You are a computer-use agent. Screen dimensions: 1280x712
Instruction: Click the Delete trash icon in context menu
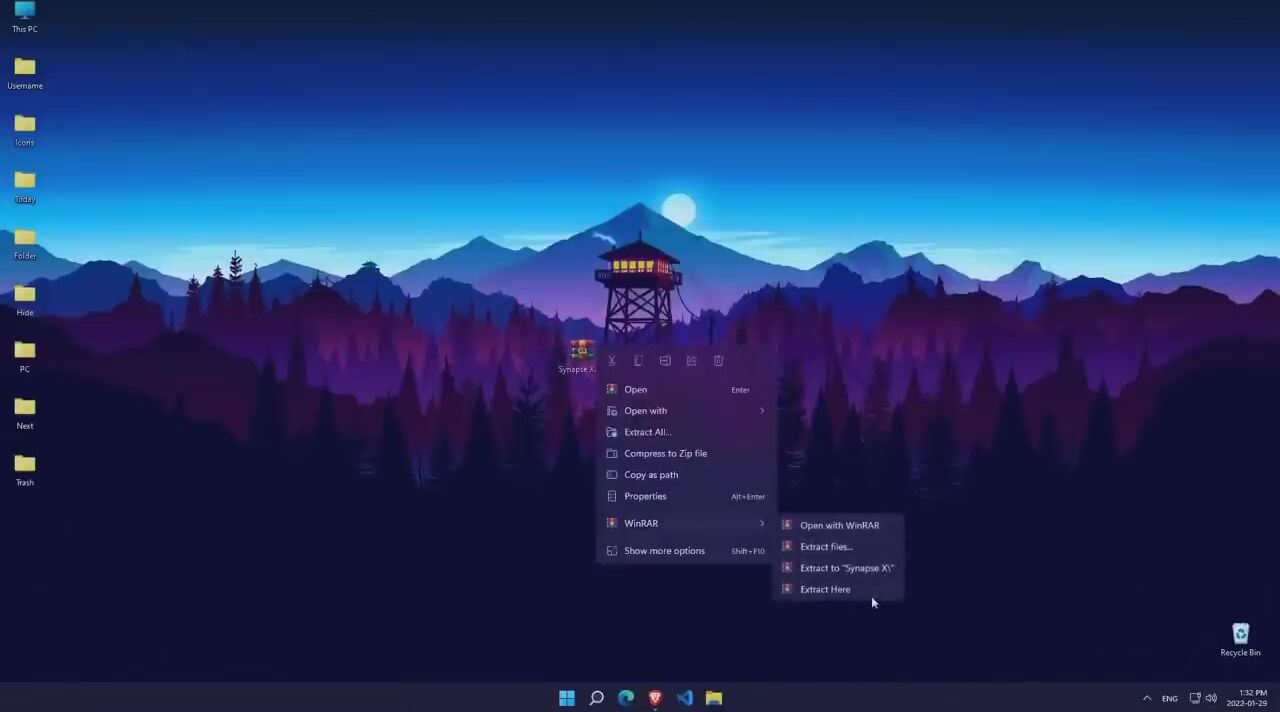718,361
